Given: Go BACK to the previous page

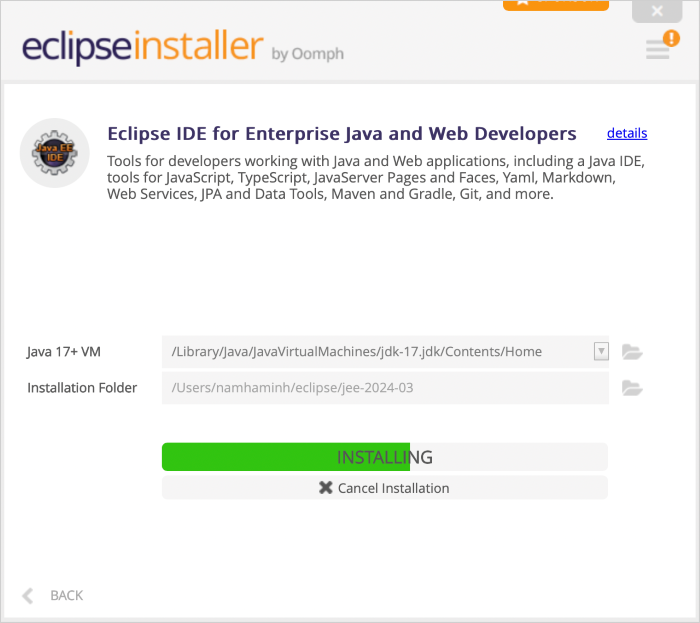Looking at the screenshot, I should pos(53,595).
